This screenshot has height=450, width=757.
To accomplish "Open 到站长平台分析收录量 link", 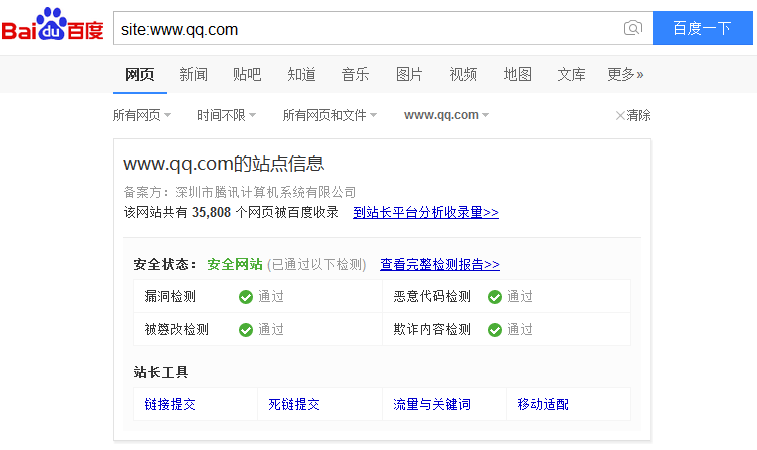I will (x=426, y=212).
